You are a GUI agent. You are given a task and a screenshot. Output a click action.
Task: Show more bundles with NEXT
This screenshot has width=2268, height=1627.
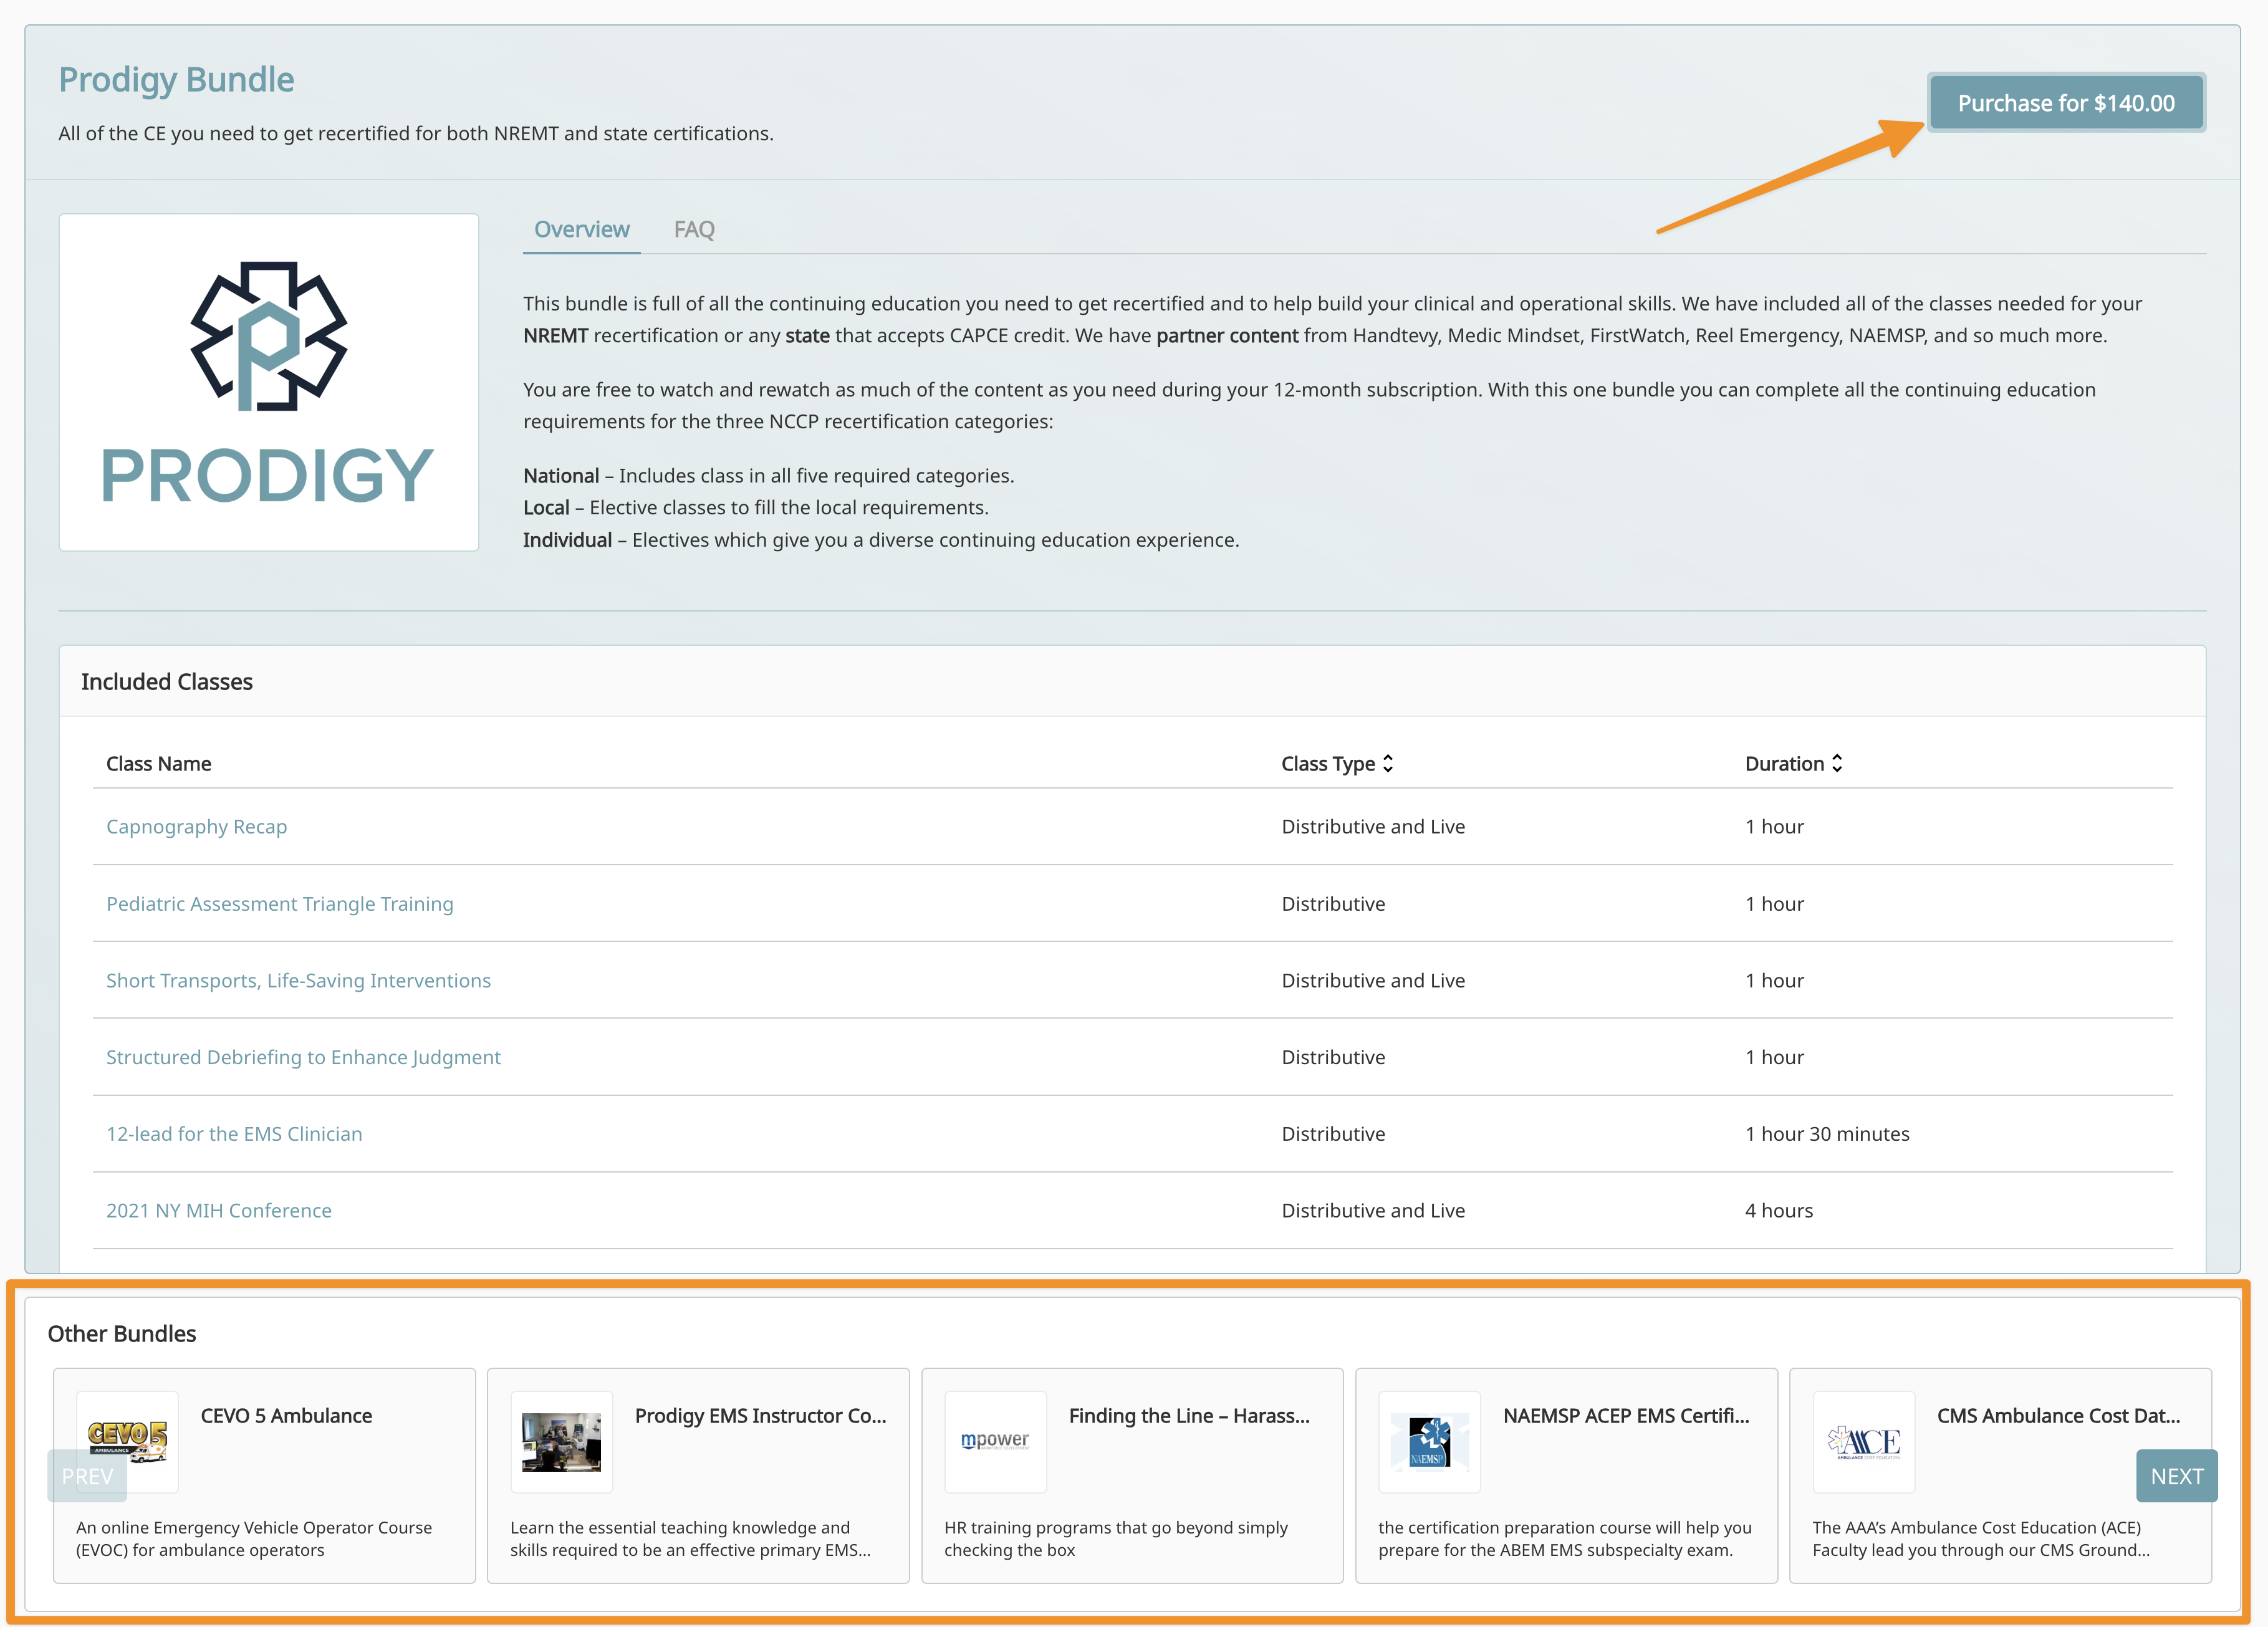(x=2177, y=1476)
